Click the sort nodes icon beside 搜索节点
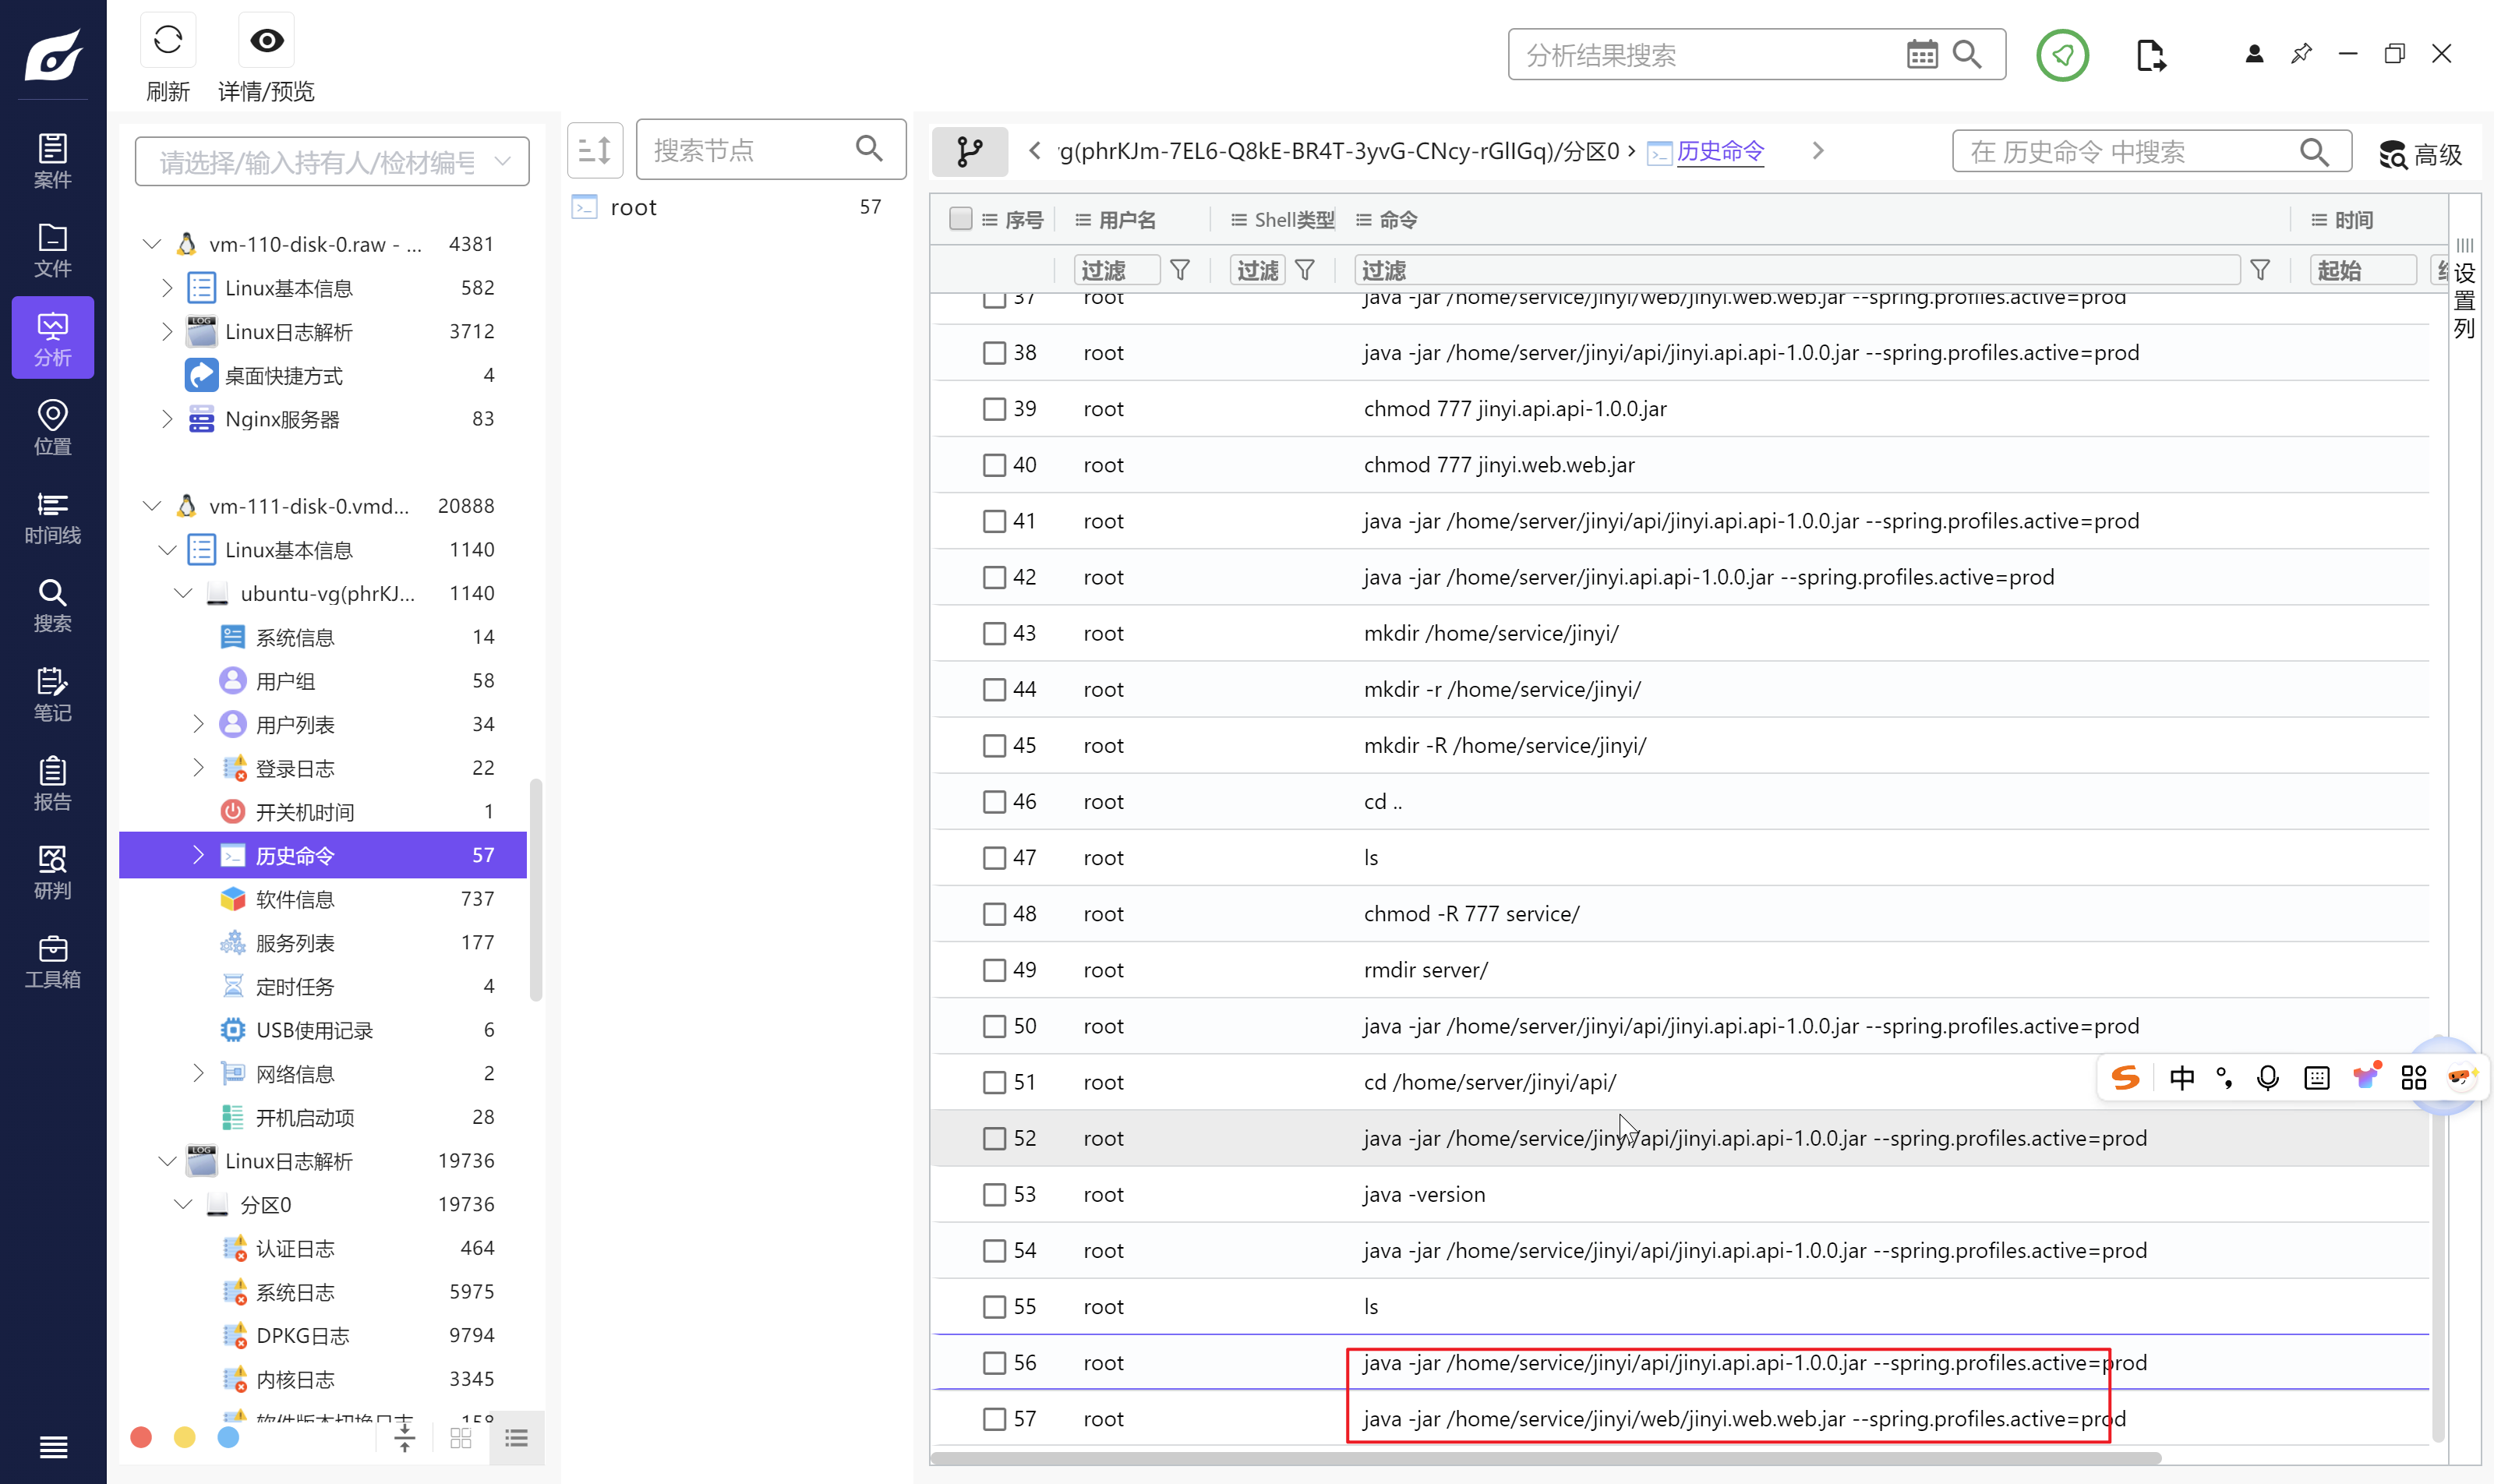 (x=595, y=151)
